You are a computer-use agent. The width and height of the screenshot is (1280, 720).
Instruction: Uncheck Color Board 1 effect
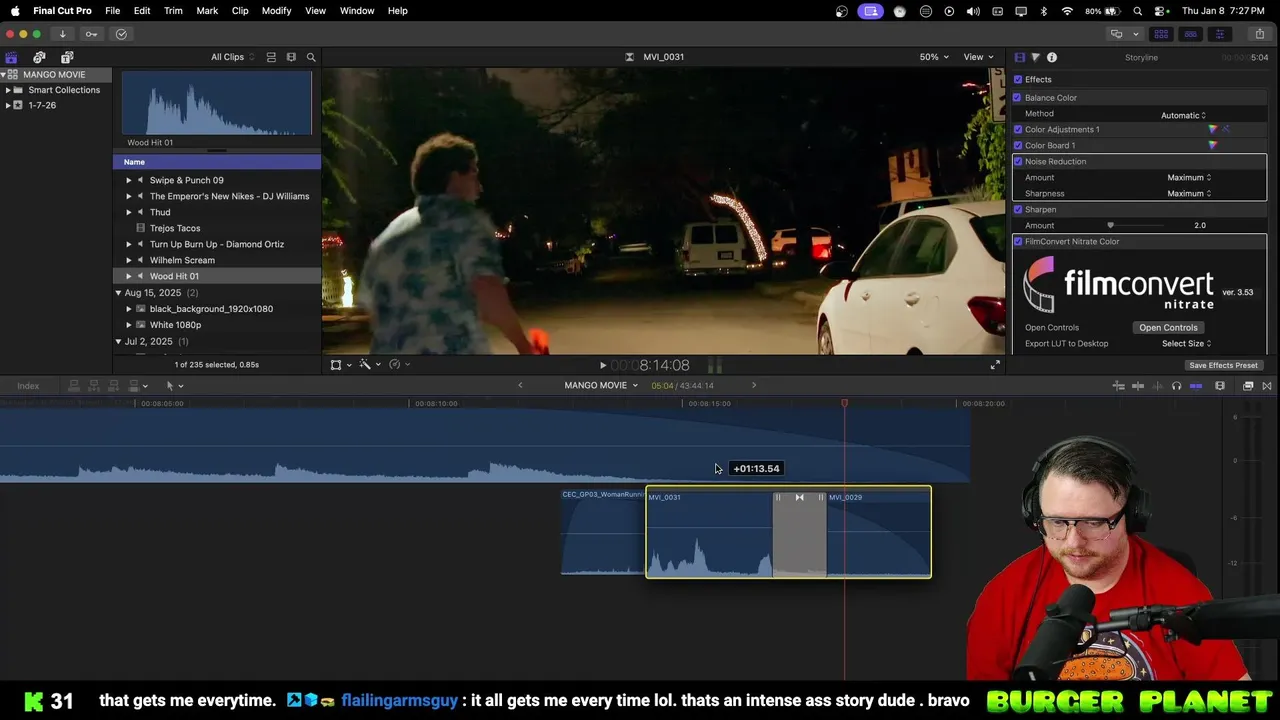pyautogui.click(x=1018, y=146)
